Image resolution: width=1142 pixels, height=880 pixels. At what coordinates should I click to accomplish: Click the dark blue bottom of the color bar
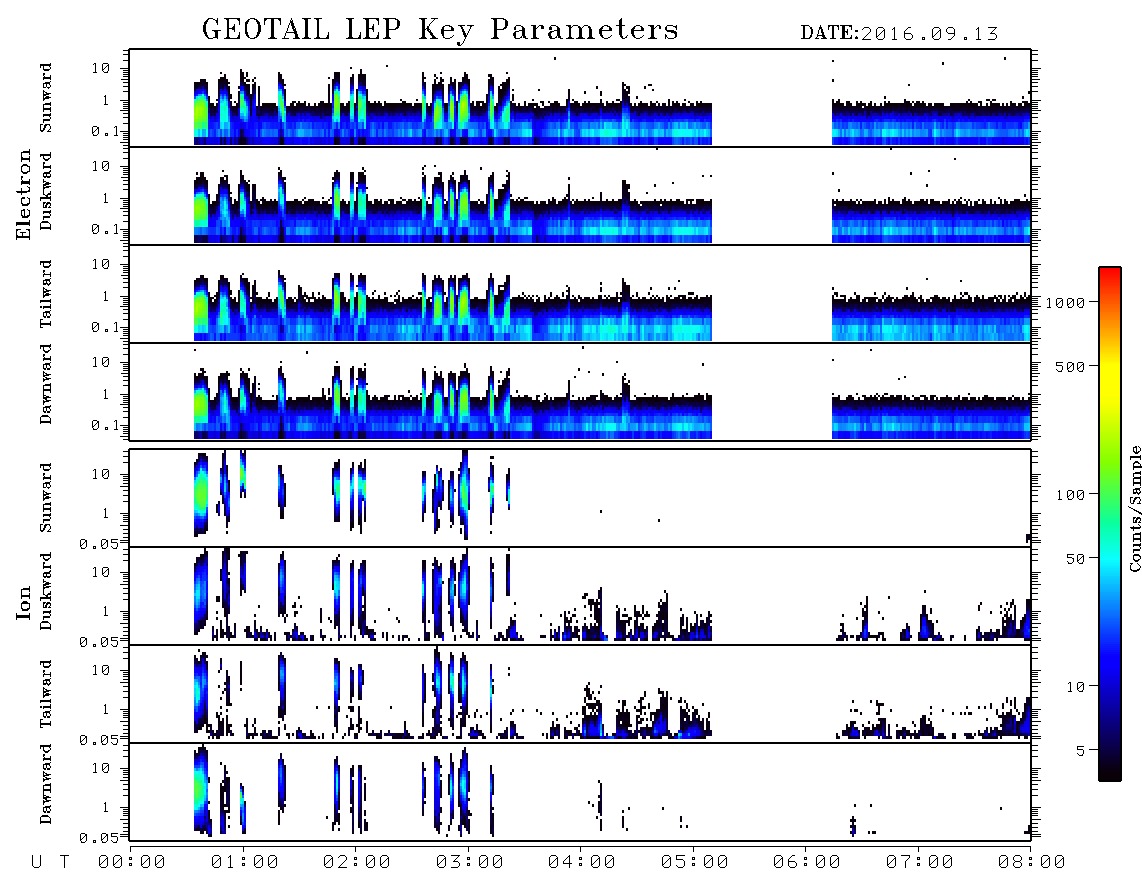pyautogui.click(x=1110, y=743)
